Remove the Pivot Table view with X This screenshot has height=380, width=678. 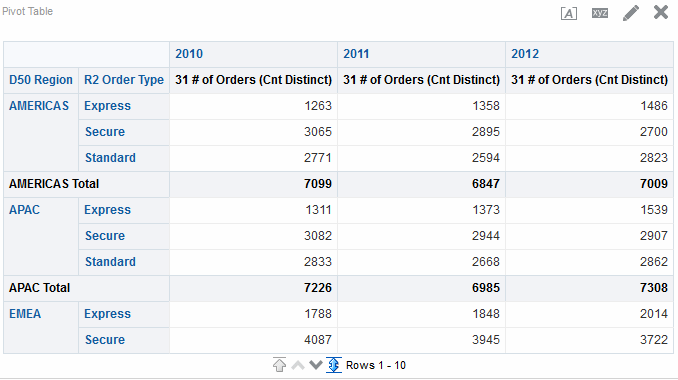tap(661, 12)
